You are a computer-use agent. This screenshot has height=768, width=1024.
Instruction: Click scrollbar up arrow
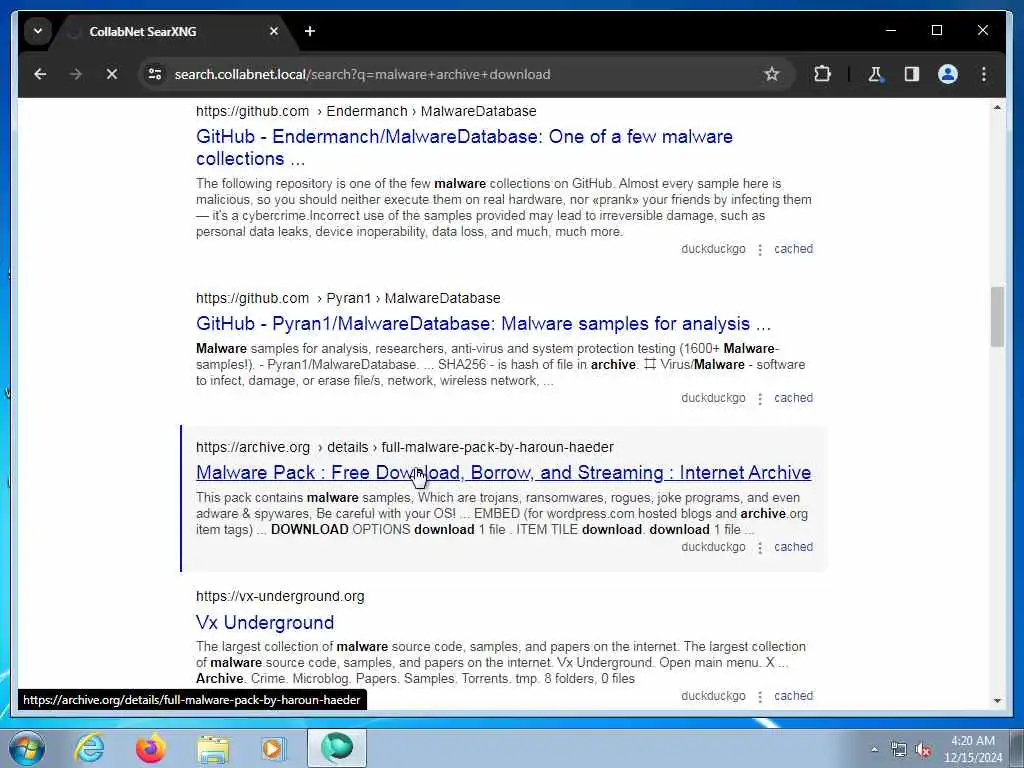(x=997, y=107)
